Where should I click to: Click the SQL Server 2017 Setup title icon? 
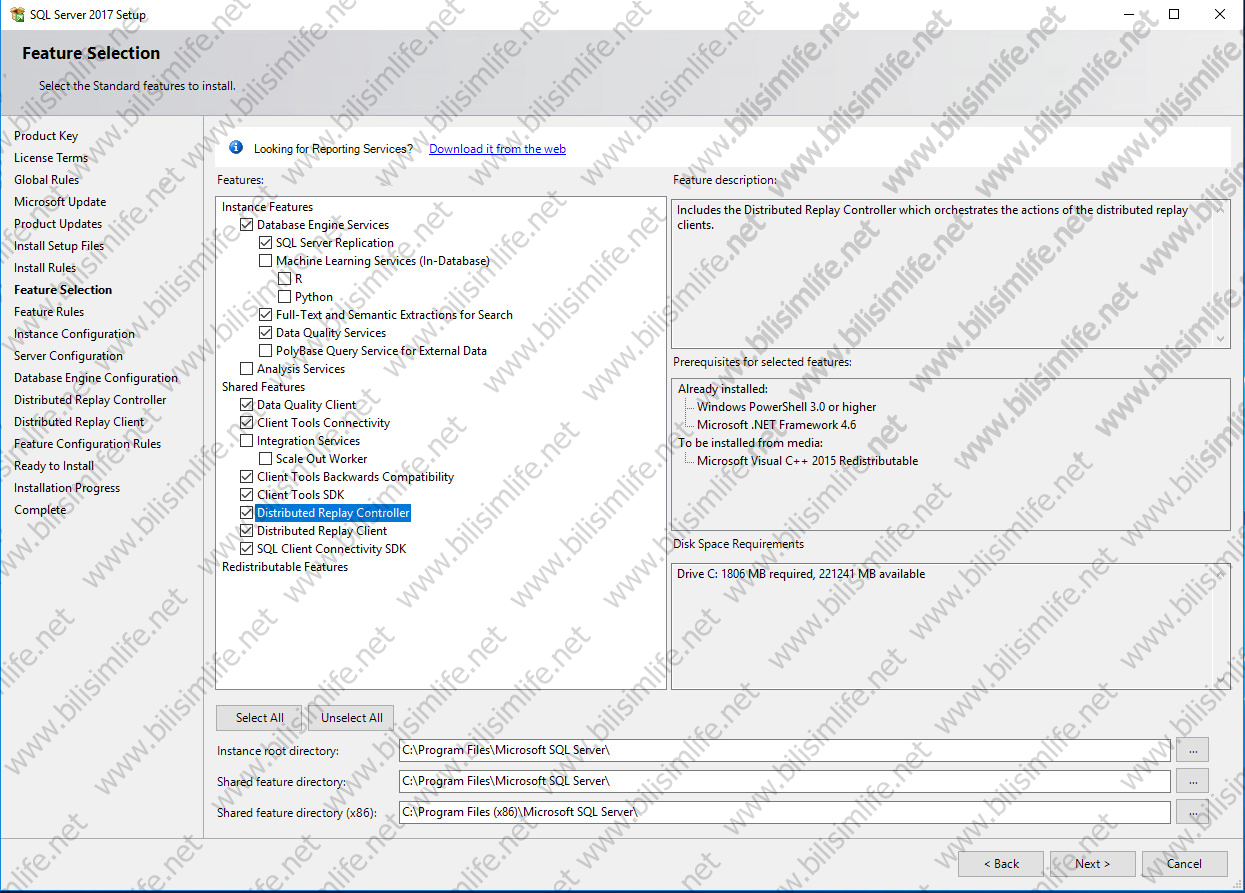[x=17, y=14]
